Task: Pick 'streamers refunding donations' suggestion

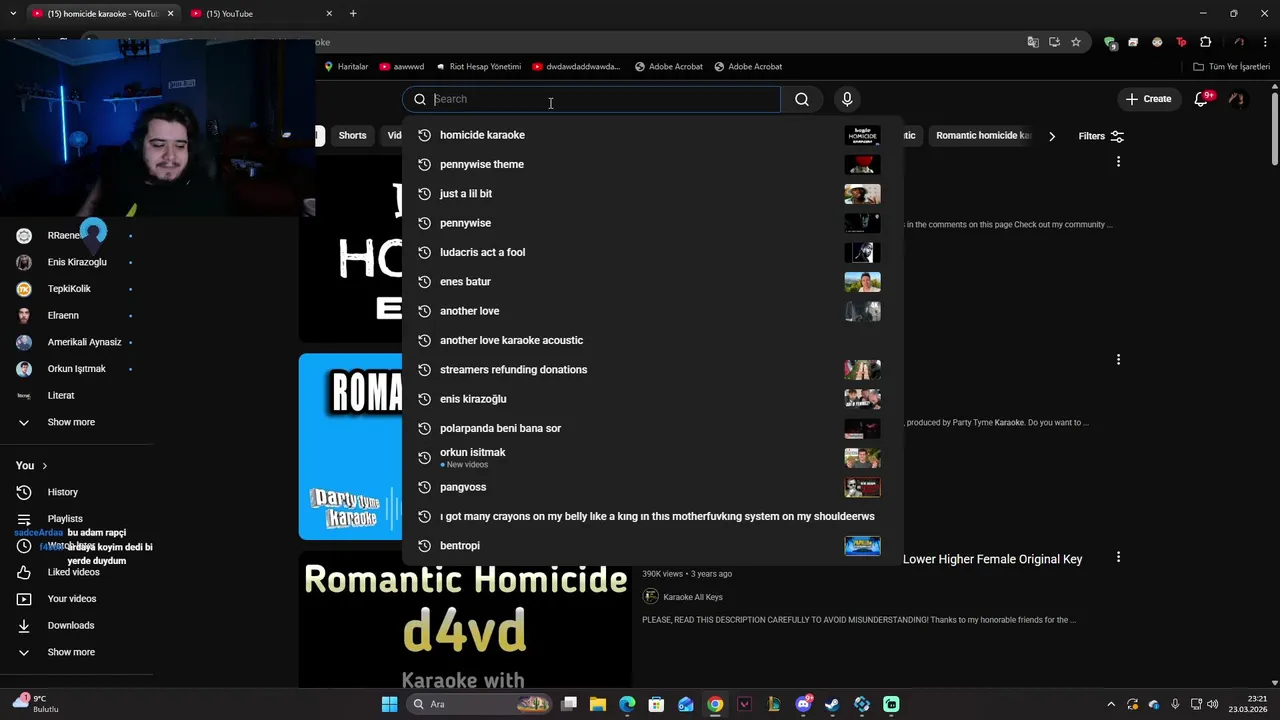Action: tap(652, 370)
